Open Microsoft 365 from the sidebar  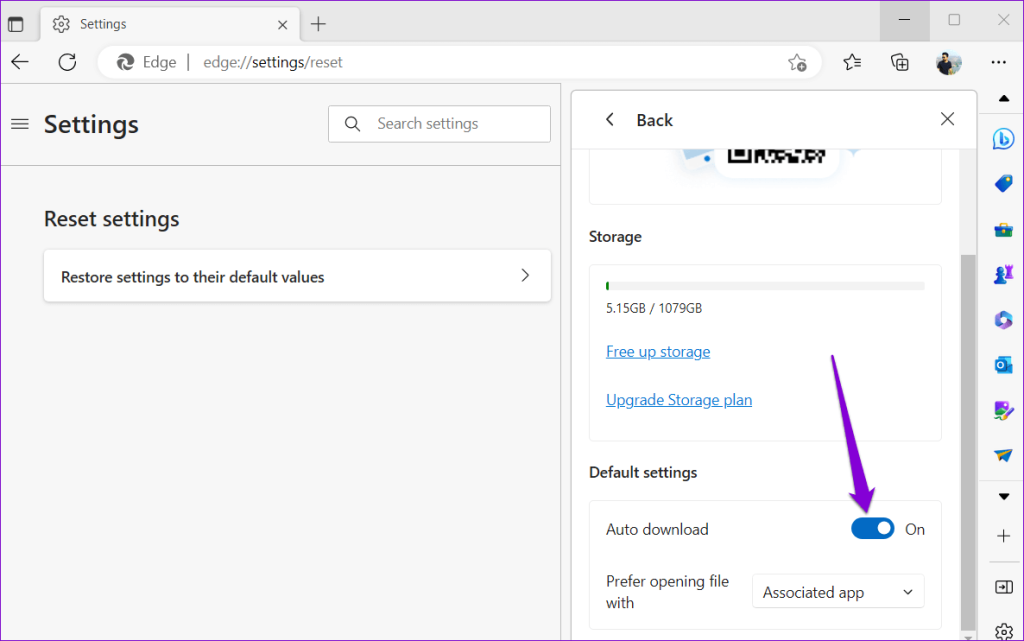click(x=1003, y=319)
